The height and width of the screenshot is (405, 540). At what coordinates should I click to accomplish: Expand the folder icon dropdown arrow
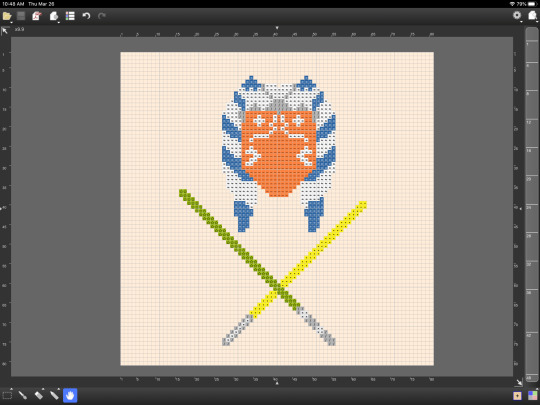point(12,22)
